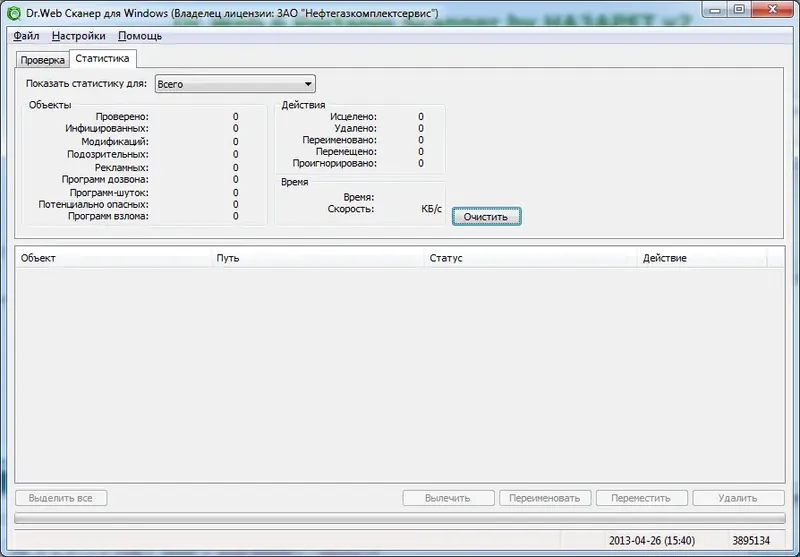Click the Проверено: label
The height and width of the screenshot is (557, 800).
(x=122, y=117)
